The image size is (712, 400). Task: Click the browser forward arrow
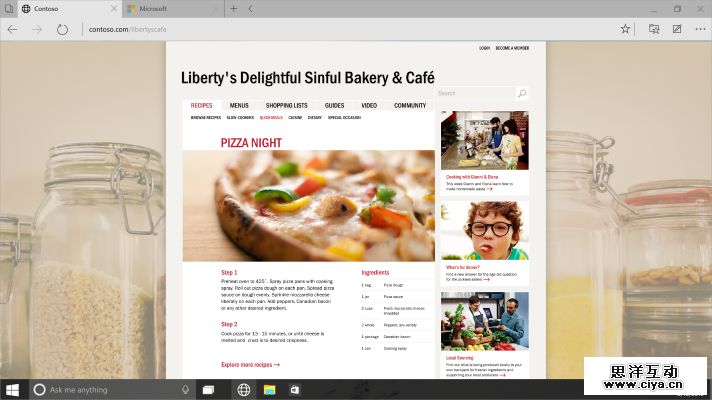point(37,30)
